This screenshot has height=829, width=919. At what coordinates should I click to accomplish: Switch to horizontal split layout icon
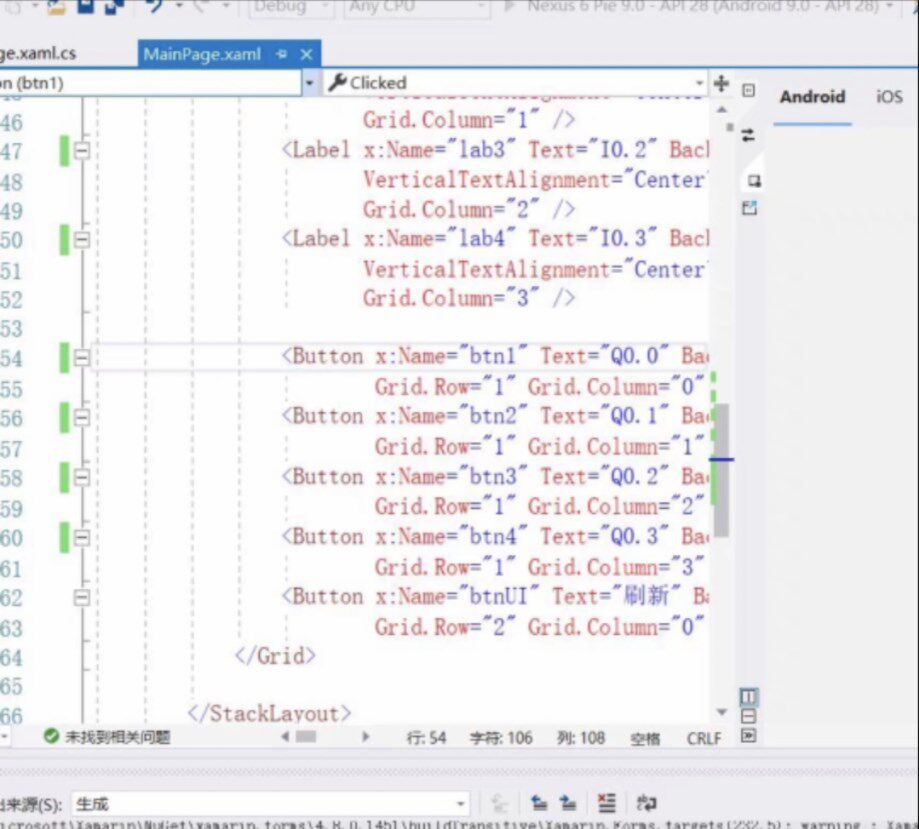(x=748, y=716)
